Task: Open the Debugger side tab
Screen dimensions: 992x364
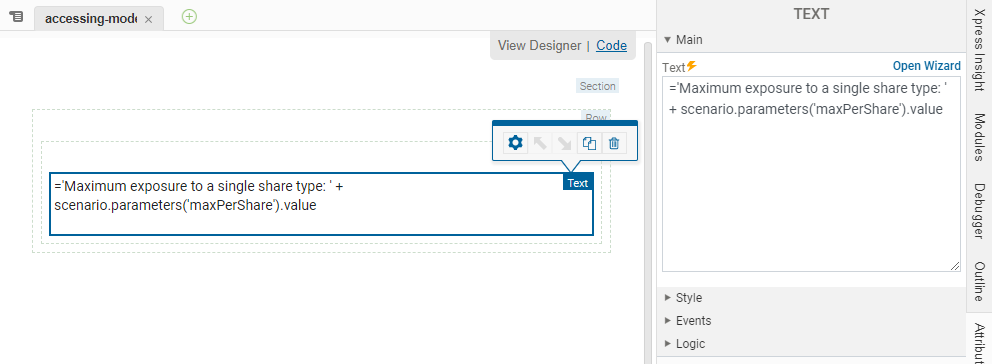Action: click(x=979, y=211)
